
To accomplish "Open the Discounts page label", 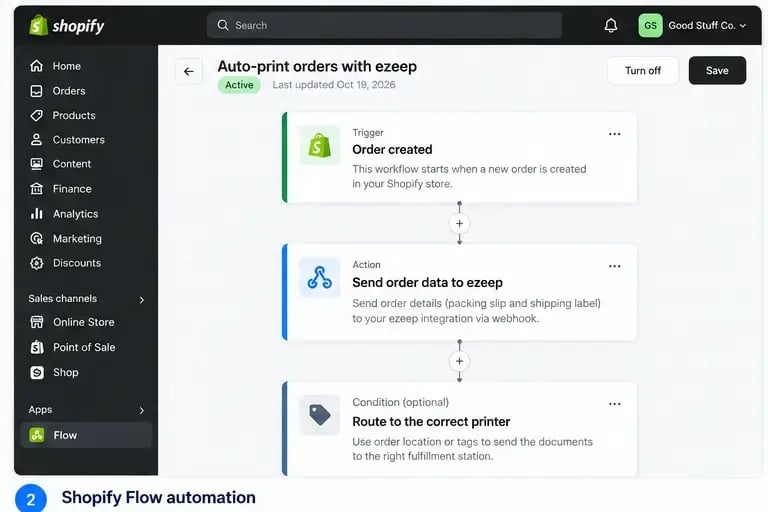I will (x=77, y=263).
